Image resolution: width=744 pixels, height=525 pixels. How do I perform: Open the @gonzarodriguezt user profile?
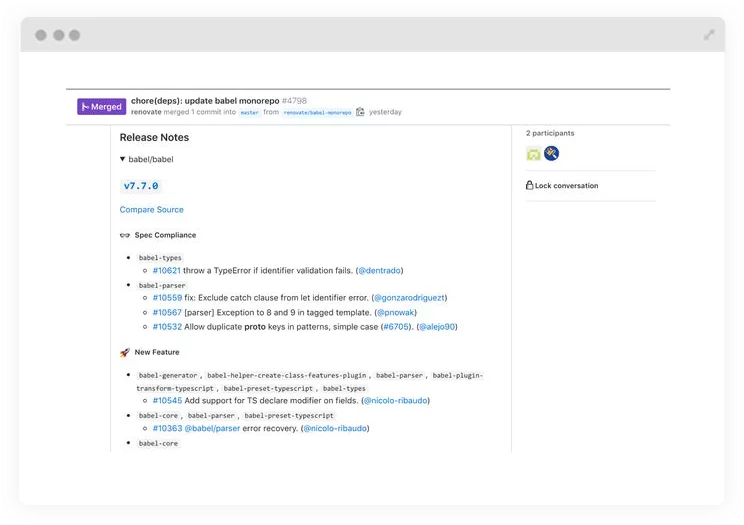click(409, 298)
